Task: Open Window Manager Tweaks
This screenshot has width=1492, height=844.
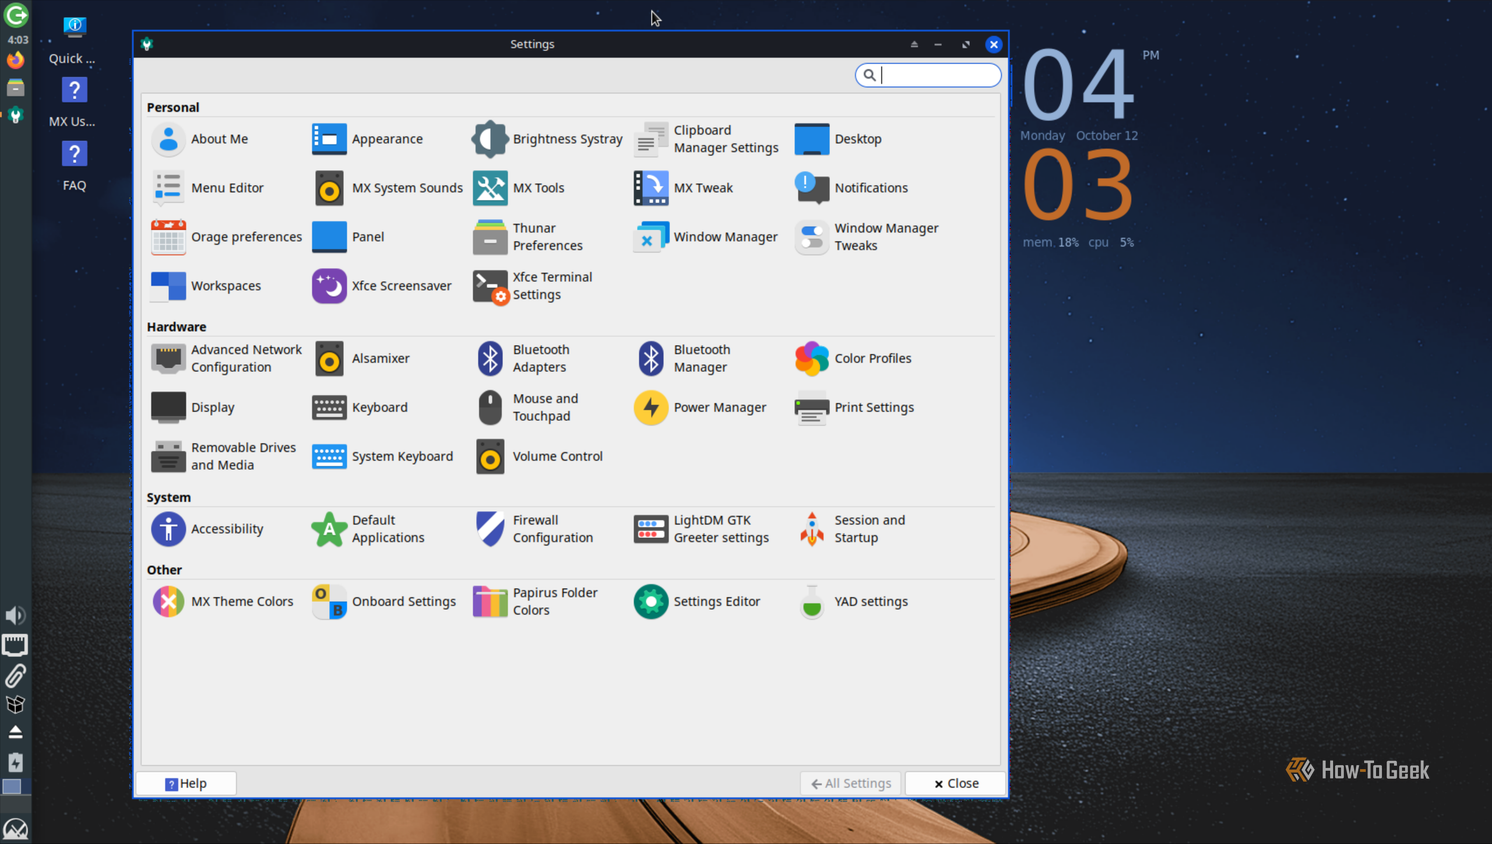Action: click(867, 237)
